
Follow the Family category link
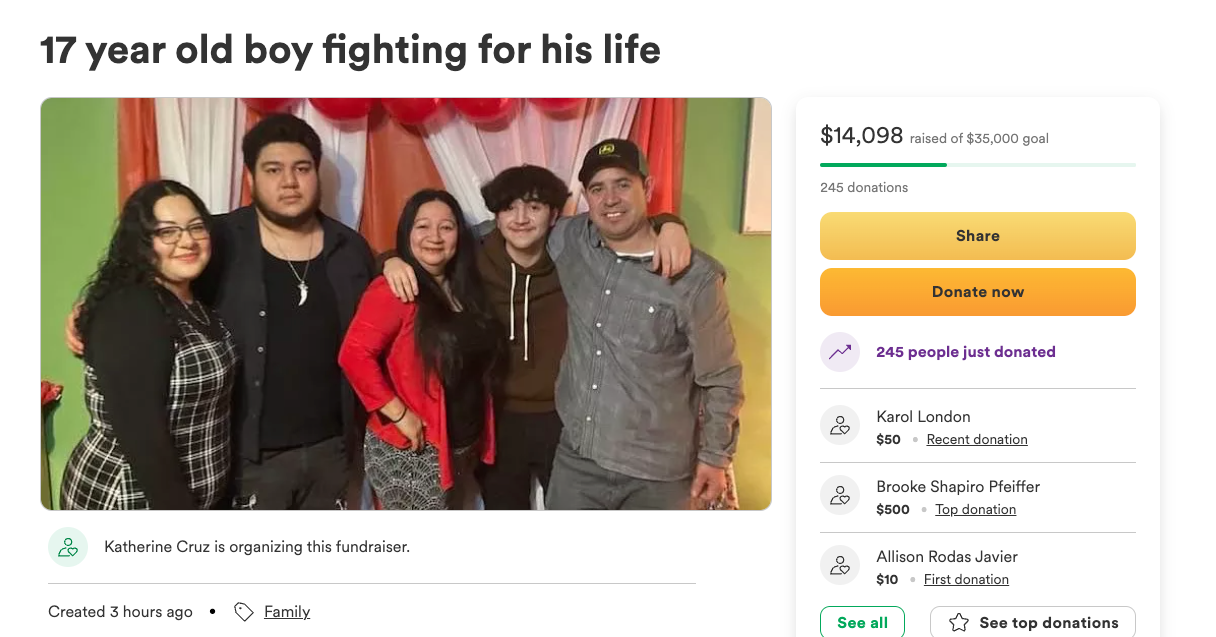[x=287, y=612]
